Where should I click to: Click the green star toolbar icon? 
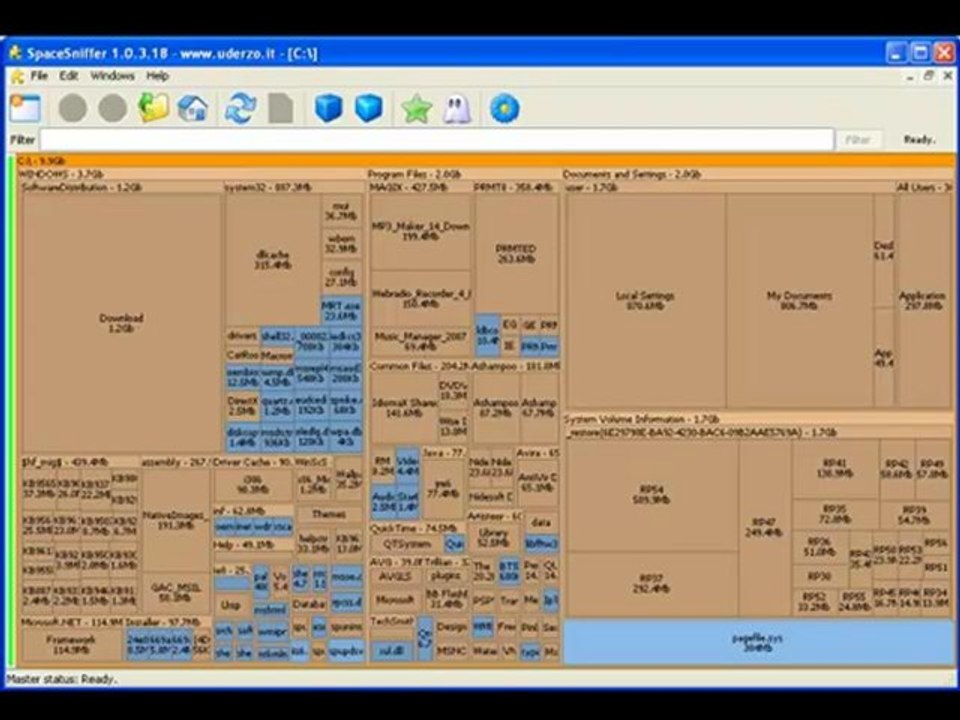(416, 108)
